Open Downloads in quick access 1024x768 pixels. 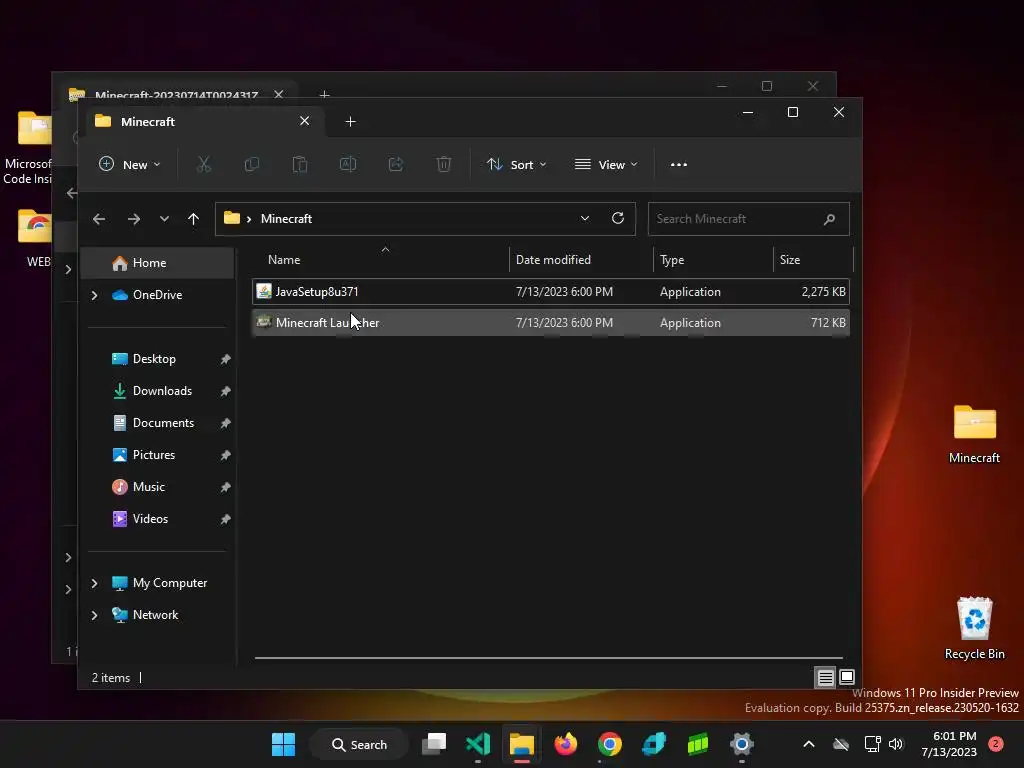[x=163, y=391]
